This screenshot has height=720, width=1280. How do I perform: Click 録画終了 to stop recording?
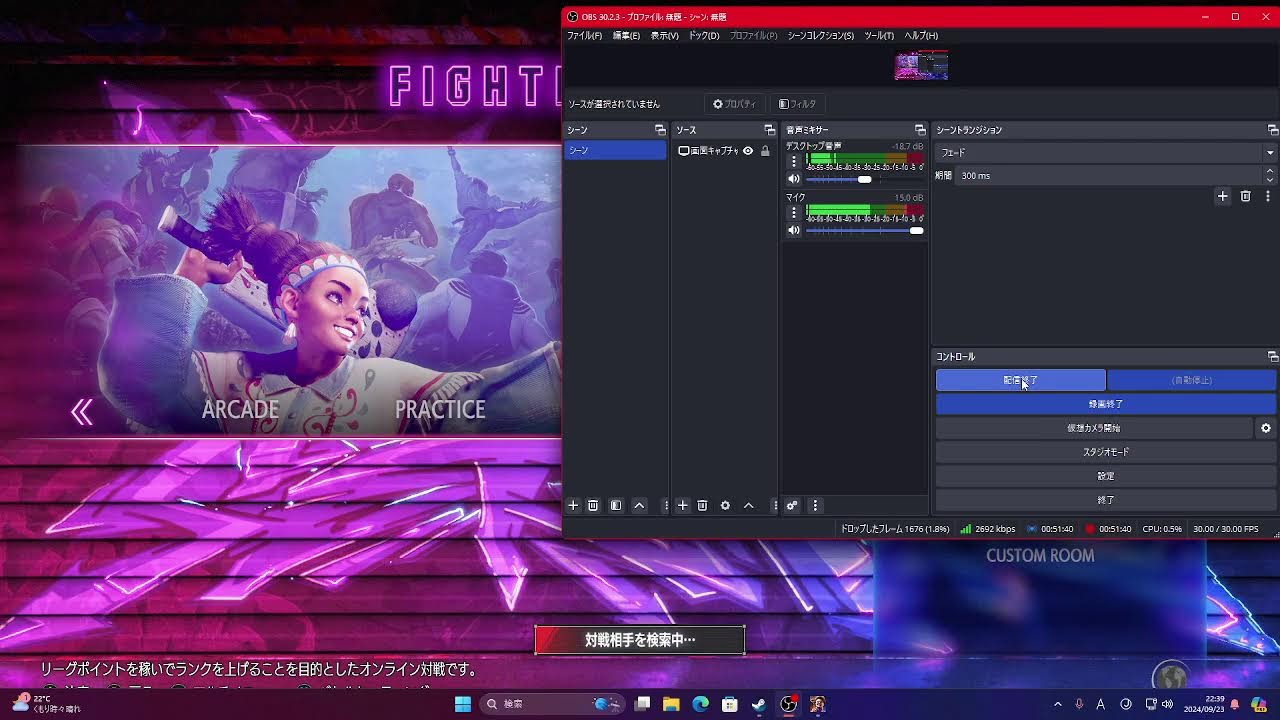pyautogui.click(x=1106, y=404)
